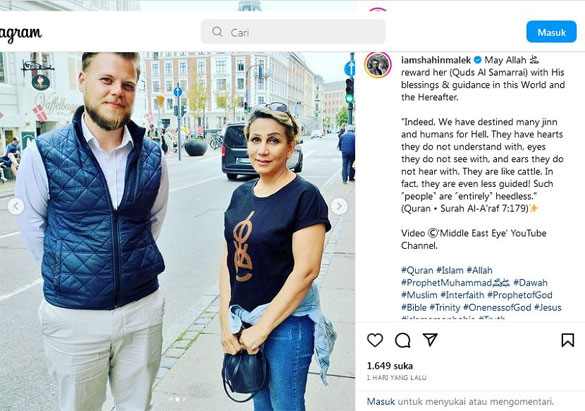Open the #Interfaith hashtag
The height and width of the screenshot is (411, 585).
(x=462, y=295)
